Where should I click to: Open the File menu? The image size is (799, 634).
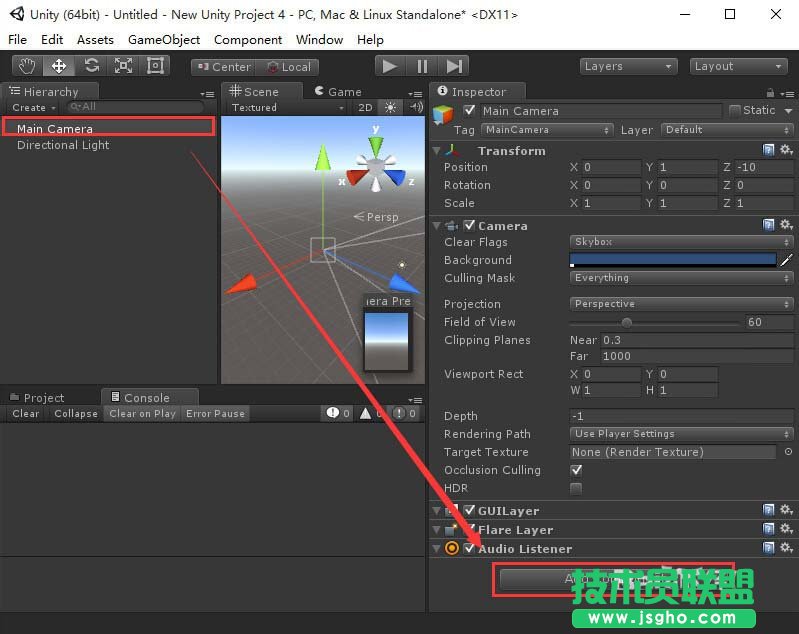pyautogui.click(x=17, y=40)
